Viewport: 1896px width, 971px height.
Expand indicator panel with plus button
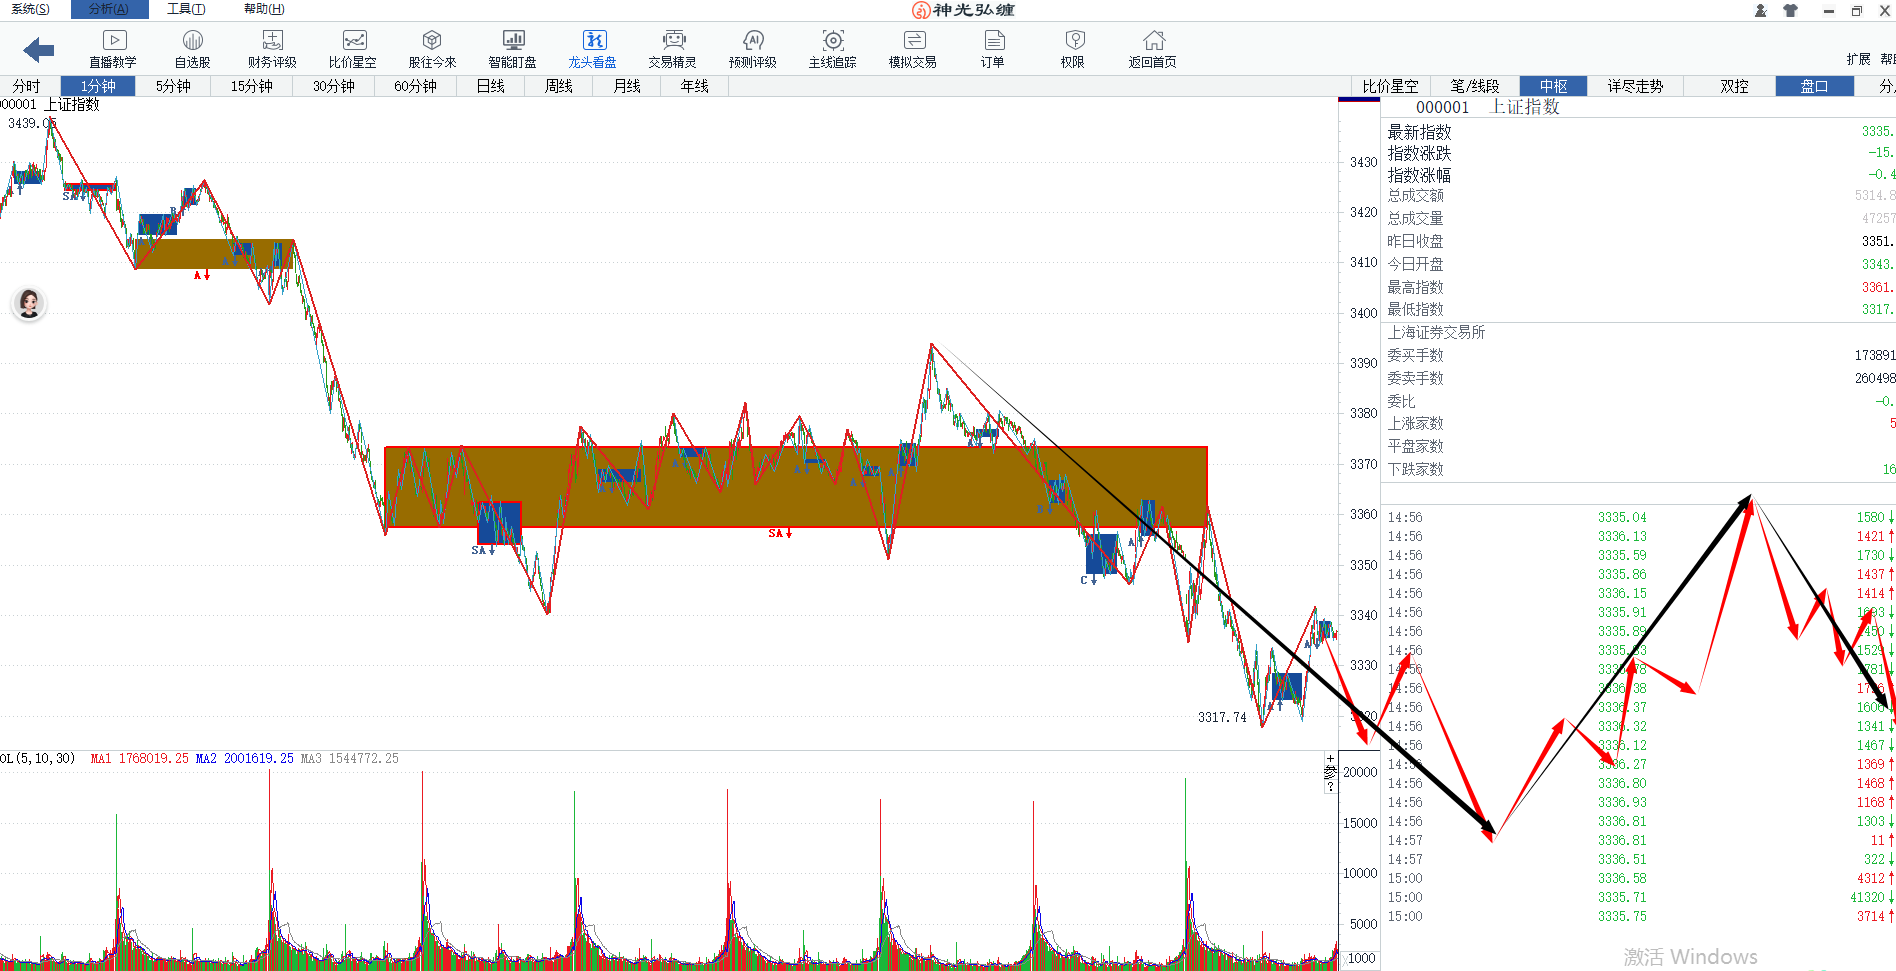point(1330,759)
